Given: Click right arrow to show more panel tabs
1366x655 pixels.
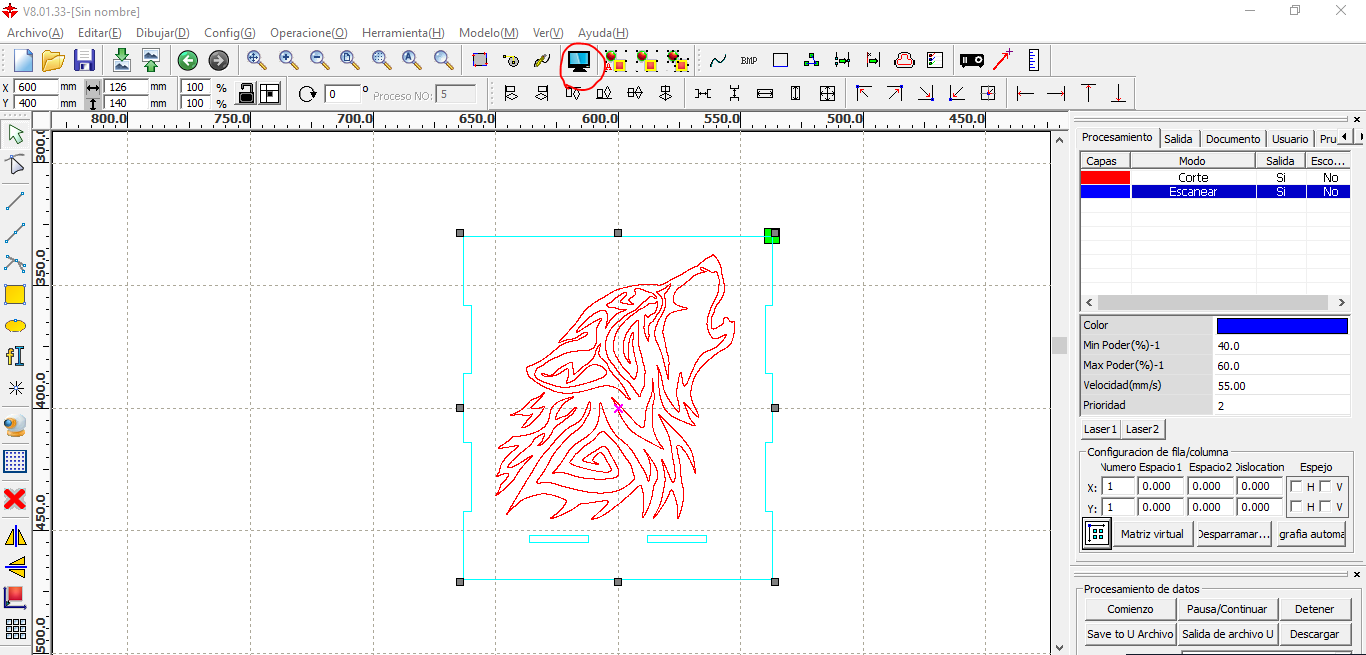Looking at the screenshot, I should [1359, 137].
